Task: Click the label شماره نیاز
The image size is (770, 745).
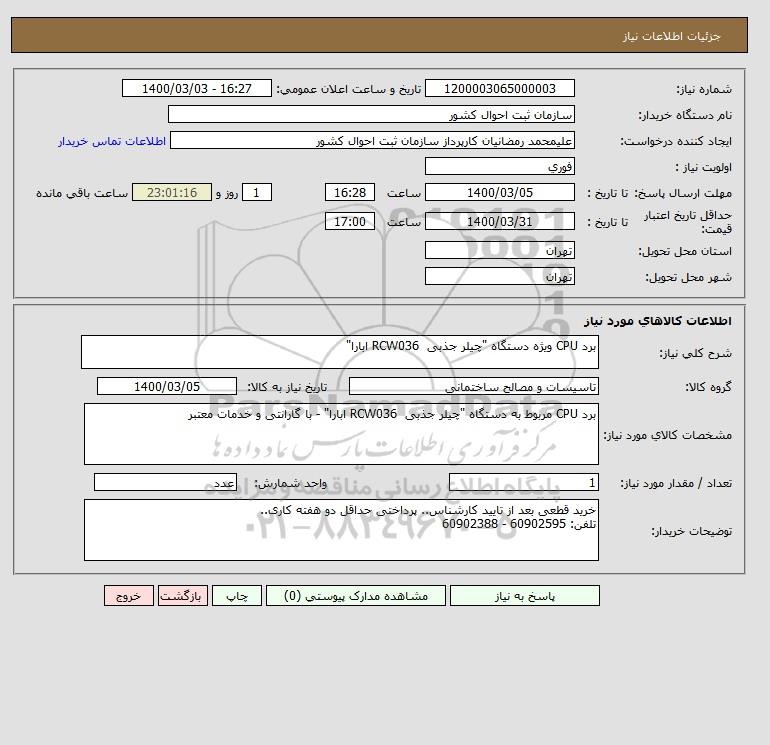Action: [x=704, y=89]
